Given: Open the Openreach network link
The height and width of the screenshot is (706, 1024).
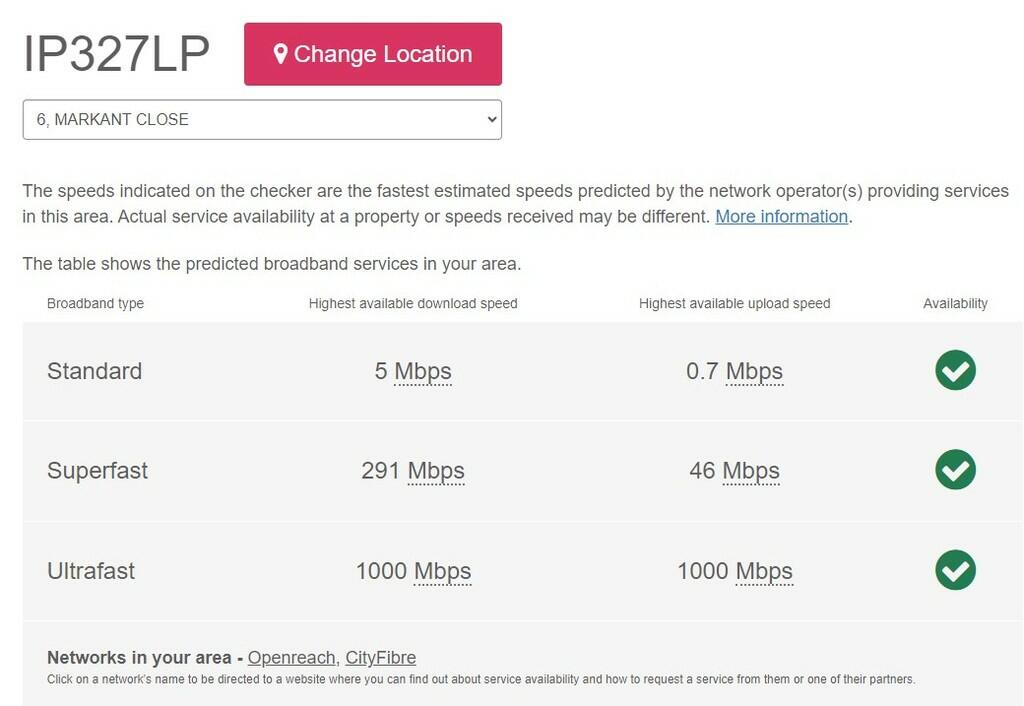Looking at the screenshot, I should click(x=291, y=658).
